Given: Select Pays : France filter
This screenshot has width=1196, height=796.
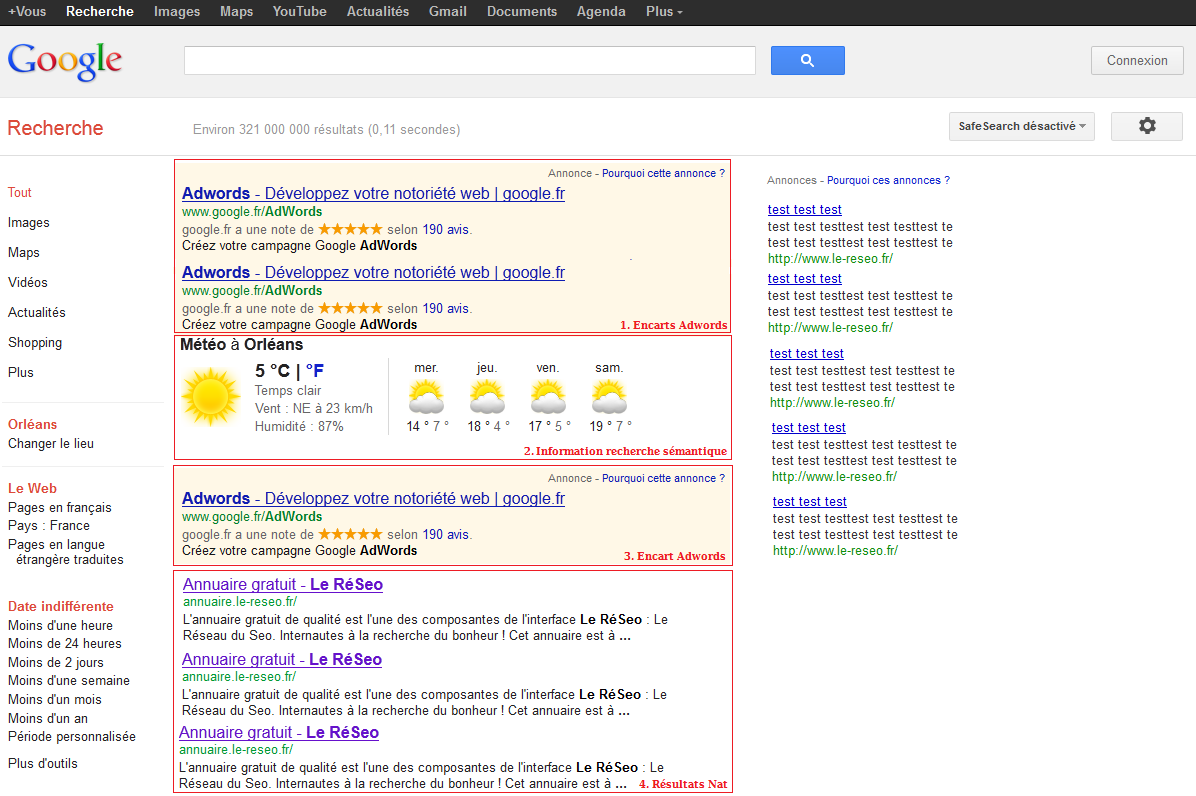Looking at the screenshot, I should [49, 526].
